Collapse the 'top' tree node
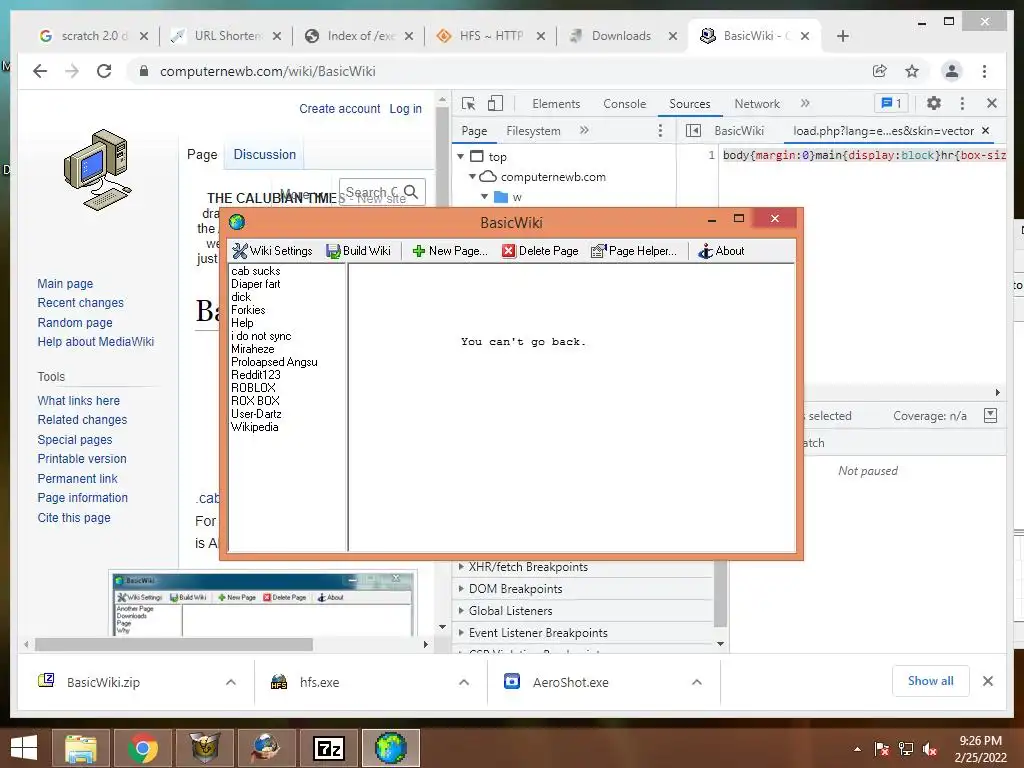Screen dimensions: 1024x768 point(460,157)
